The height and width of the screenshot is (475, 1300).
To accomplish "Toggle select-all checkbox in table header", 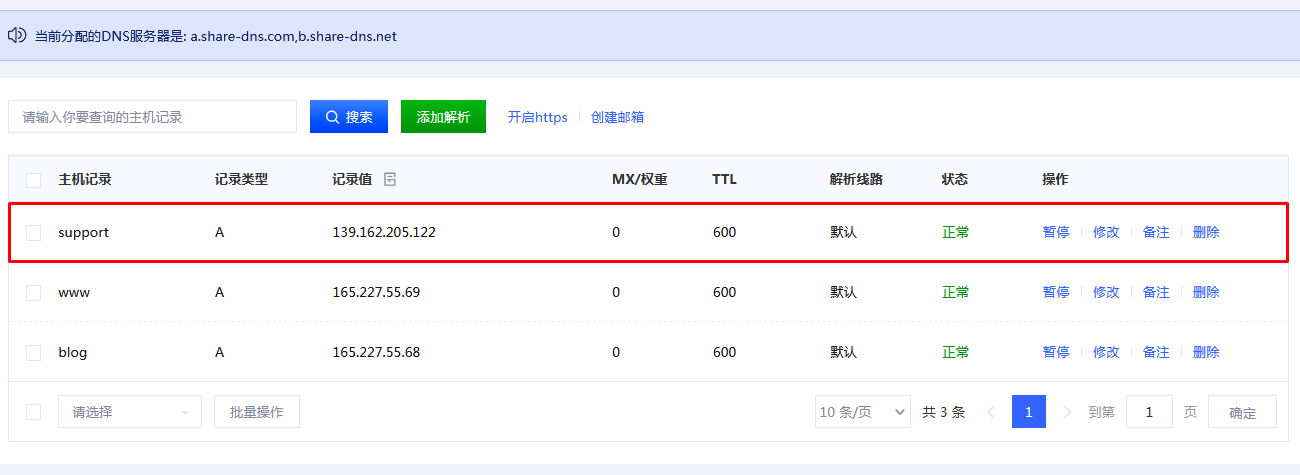I will coord(34,181).
